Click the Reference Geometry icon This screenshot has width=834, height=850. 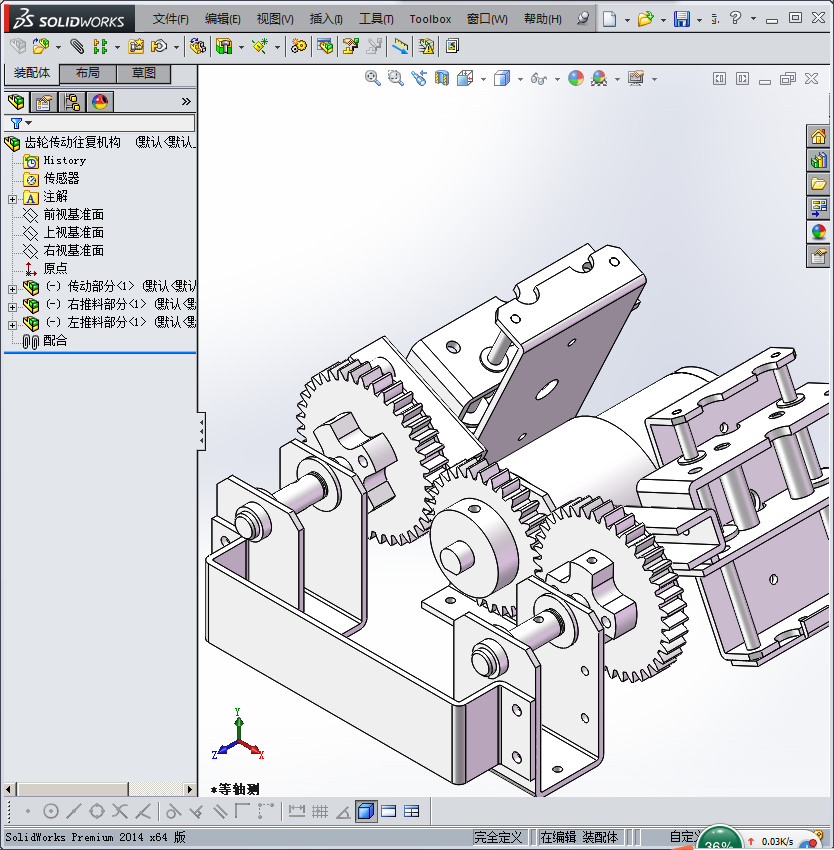[260, 47]
